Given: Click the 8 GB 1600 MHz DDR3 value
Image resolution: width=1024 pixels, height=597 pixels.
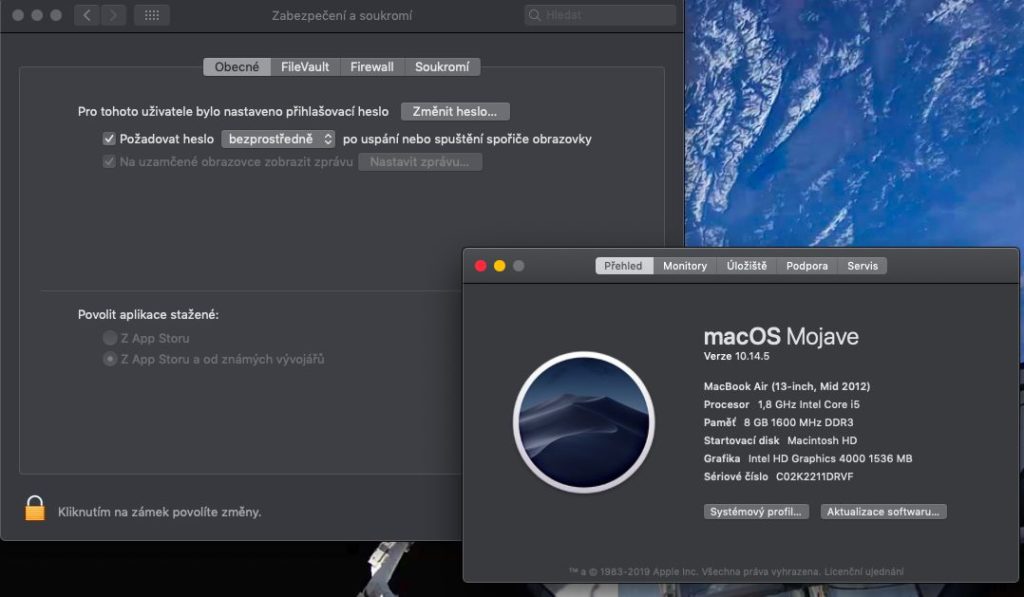Looking at the screenshot, I should click(x=798, y=423).
